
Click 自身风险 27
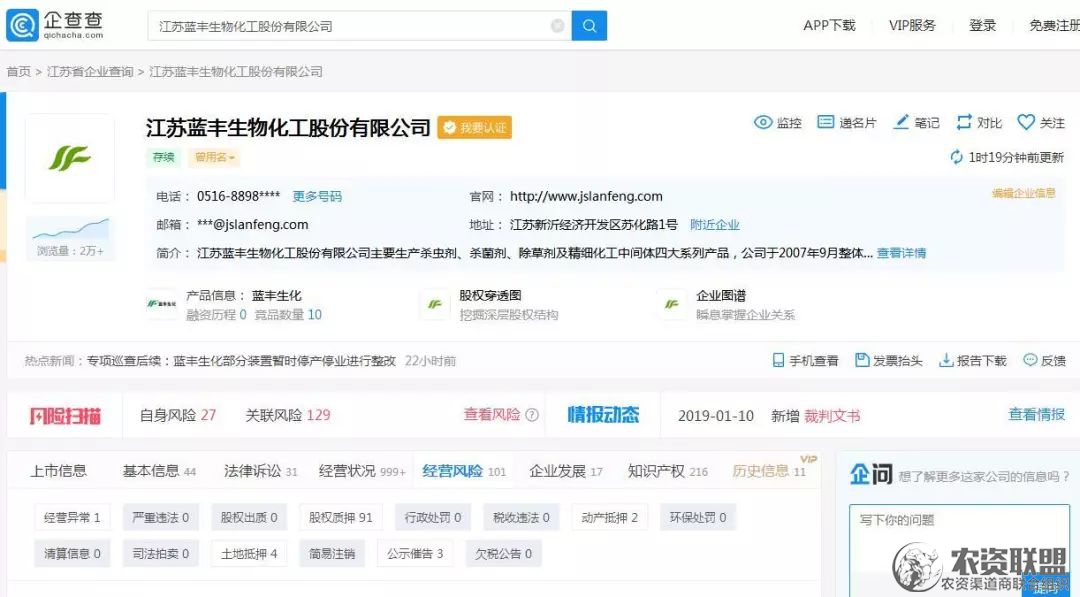178,415
